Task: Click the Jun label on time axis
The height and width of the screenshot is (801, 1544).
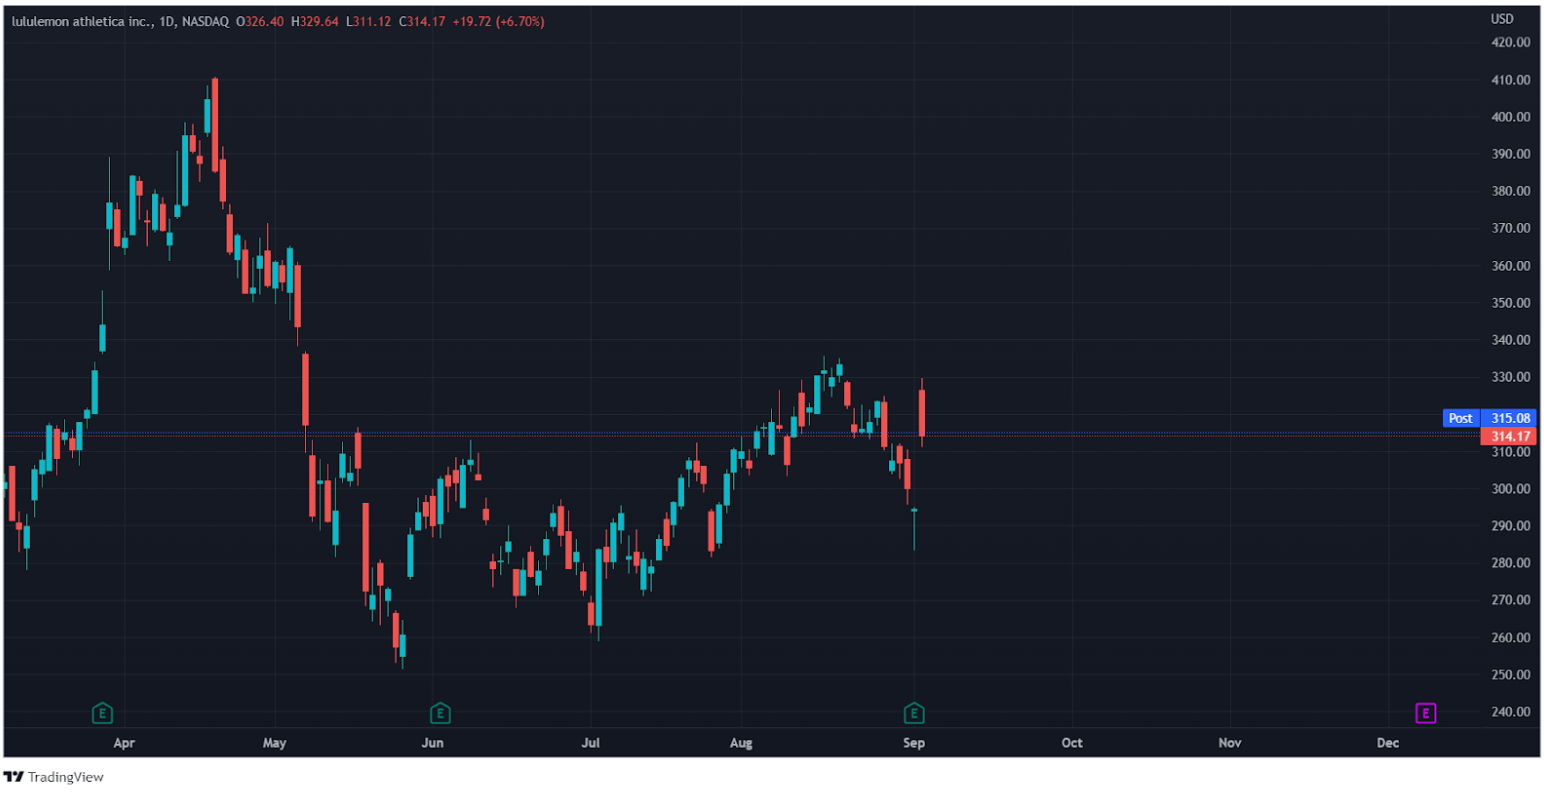Action: [x=432, y=743]
